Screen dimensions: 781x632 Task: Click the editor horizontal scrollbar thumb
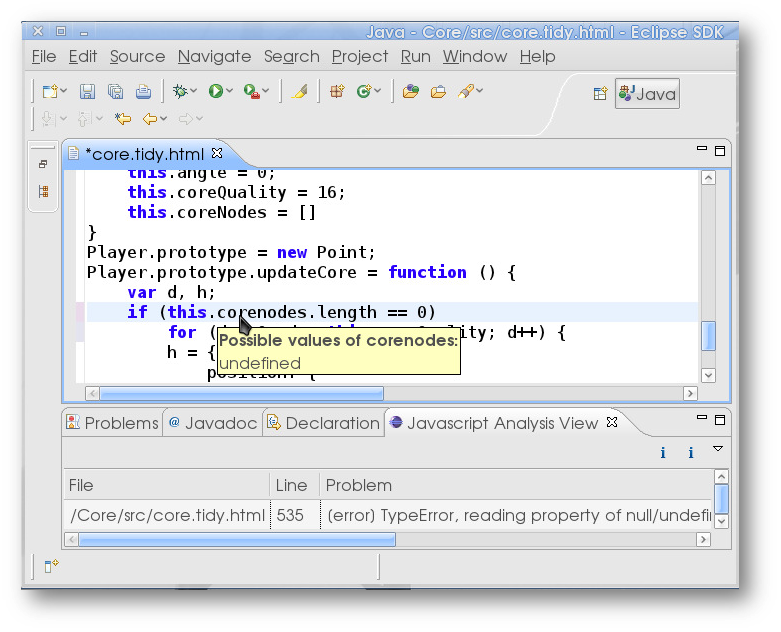242,393
